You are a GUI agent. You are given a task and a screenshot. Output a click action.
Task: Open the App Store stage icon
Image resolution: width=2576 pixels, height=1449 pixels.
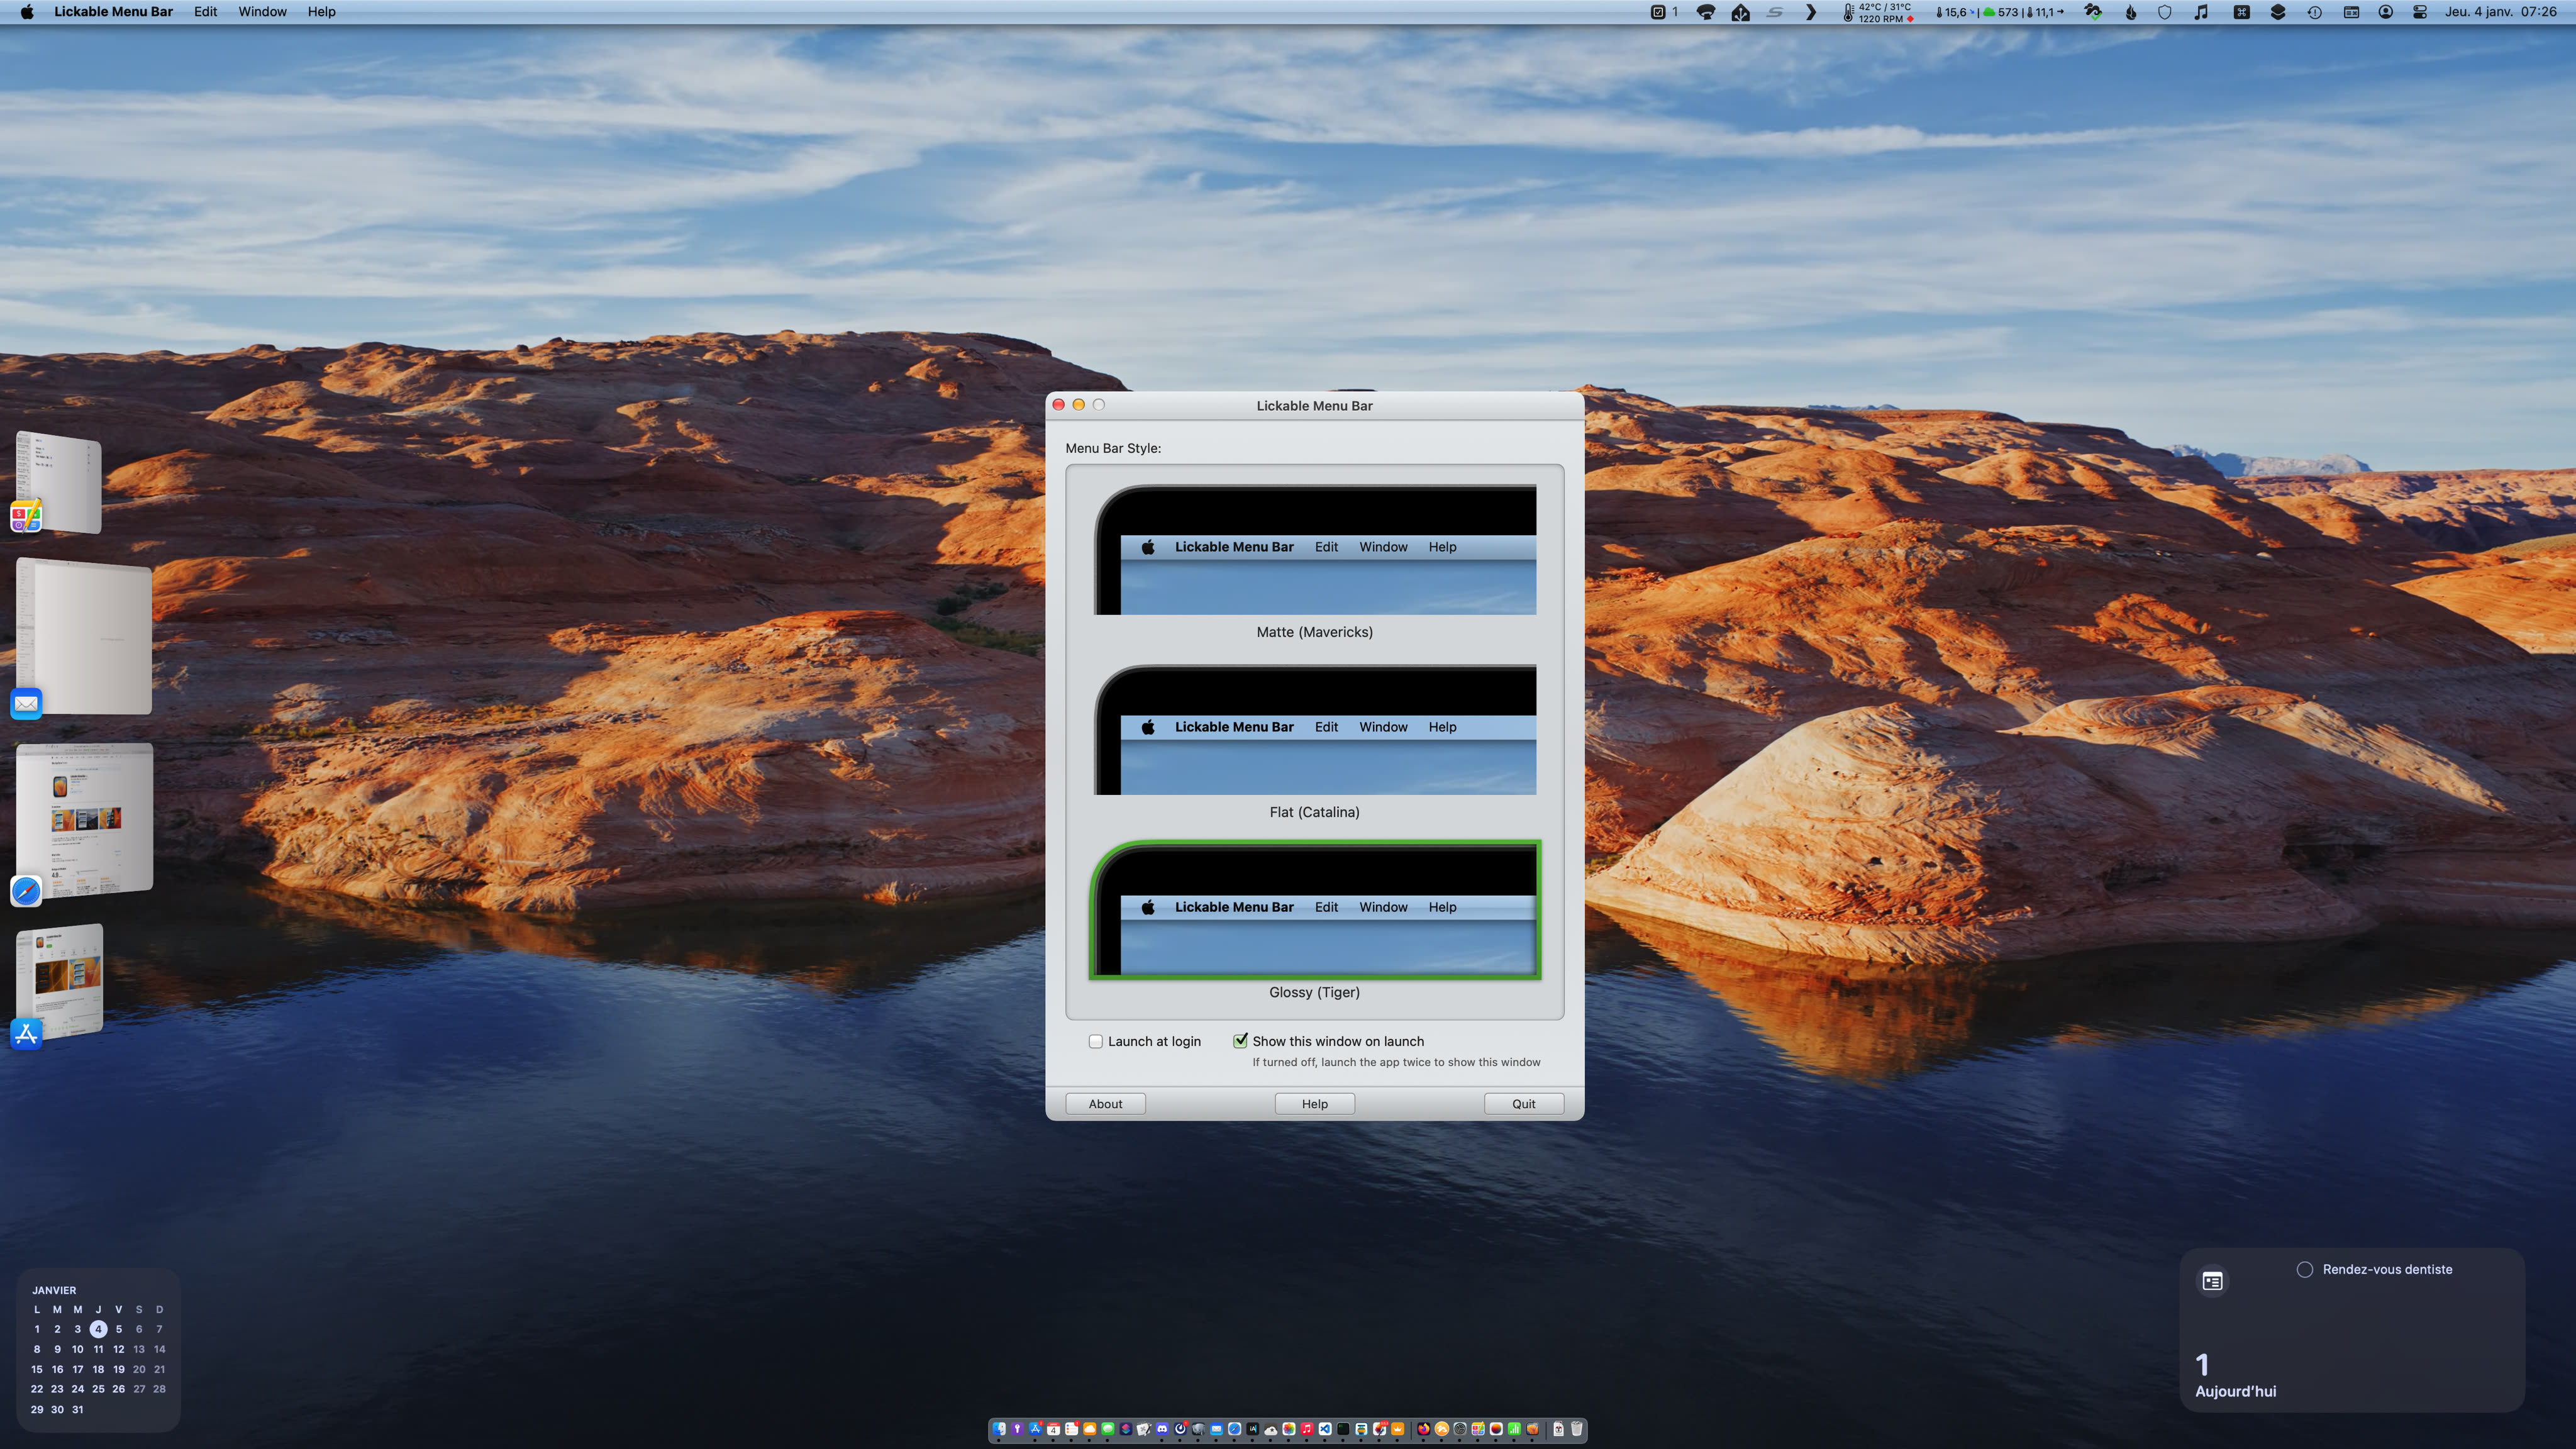click(26, 1033)
